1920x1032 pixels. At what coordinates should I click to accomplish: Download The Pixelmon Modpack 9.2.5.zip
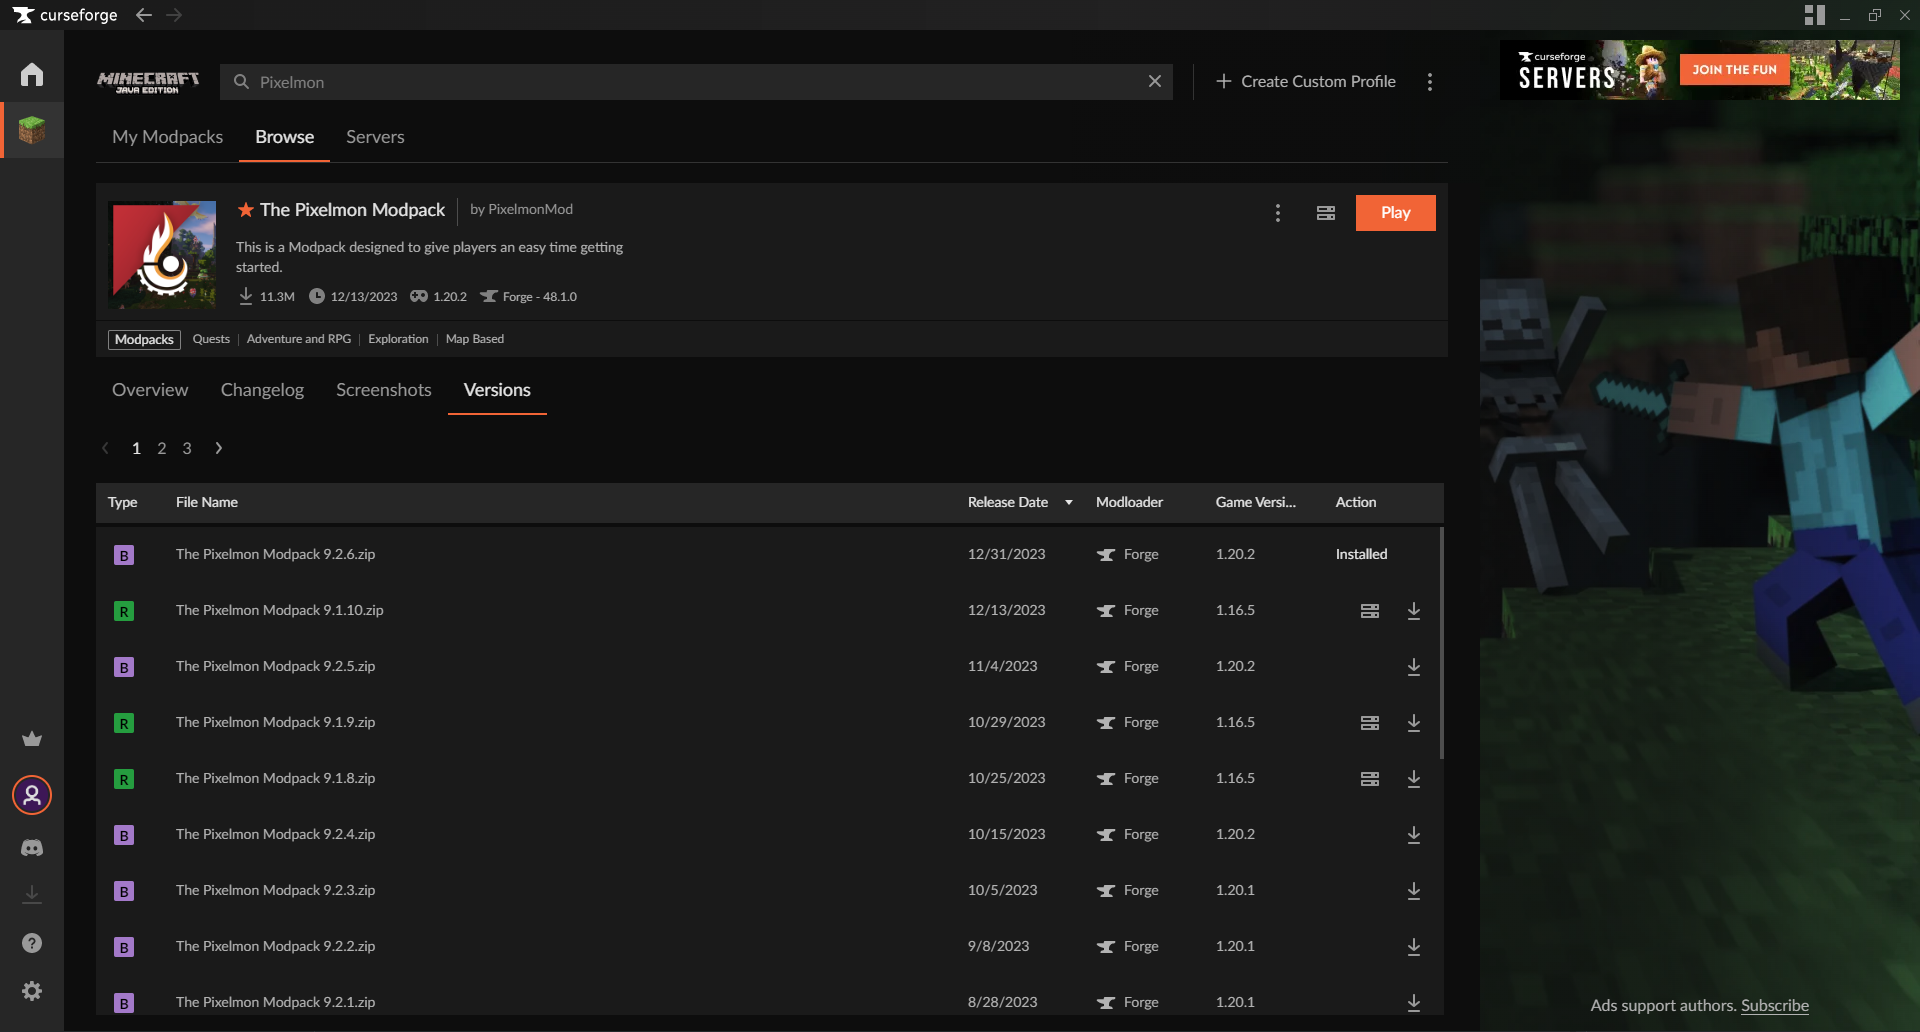[1413, 667]
